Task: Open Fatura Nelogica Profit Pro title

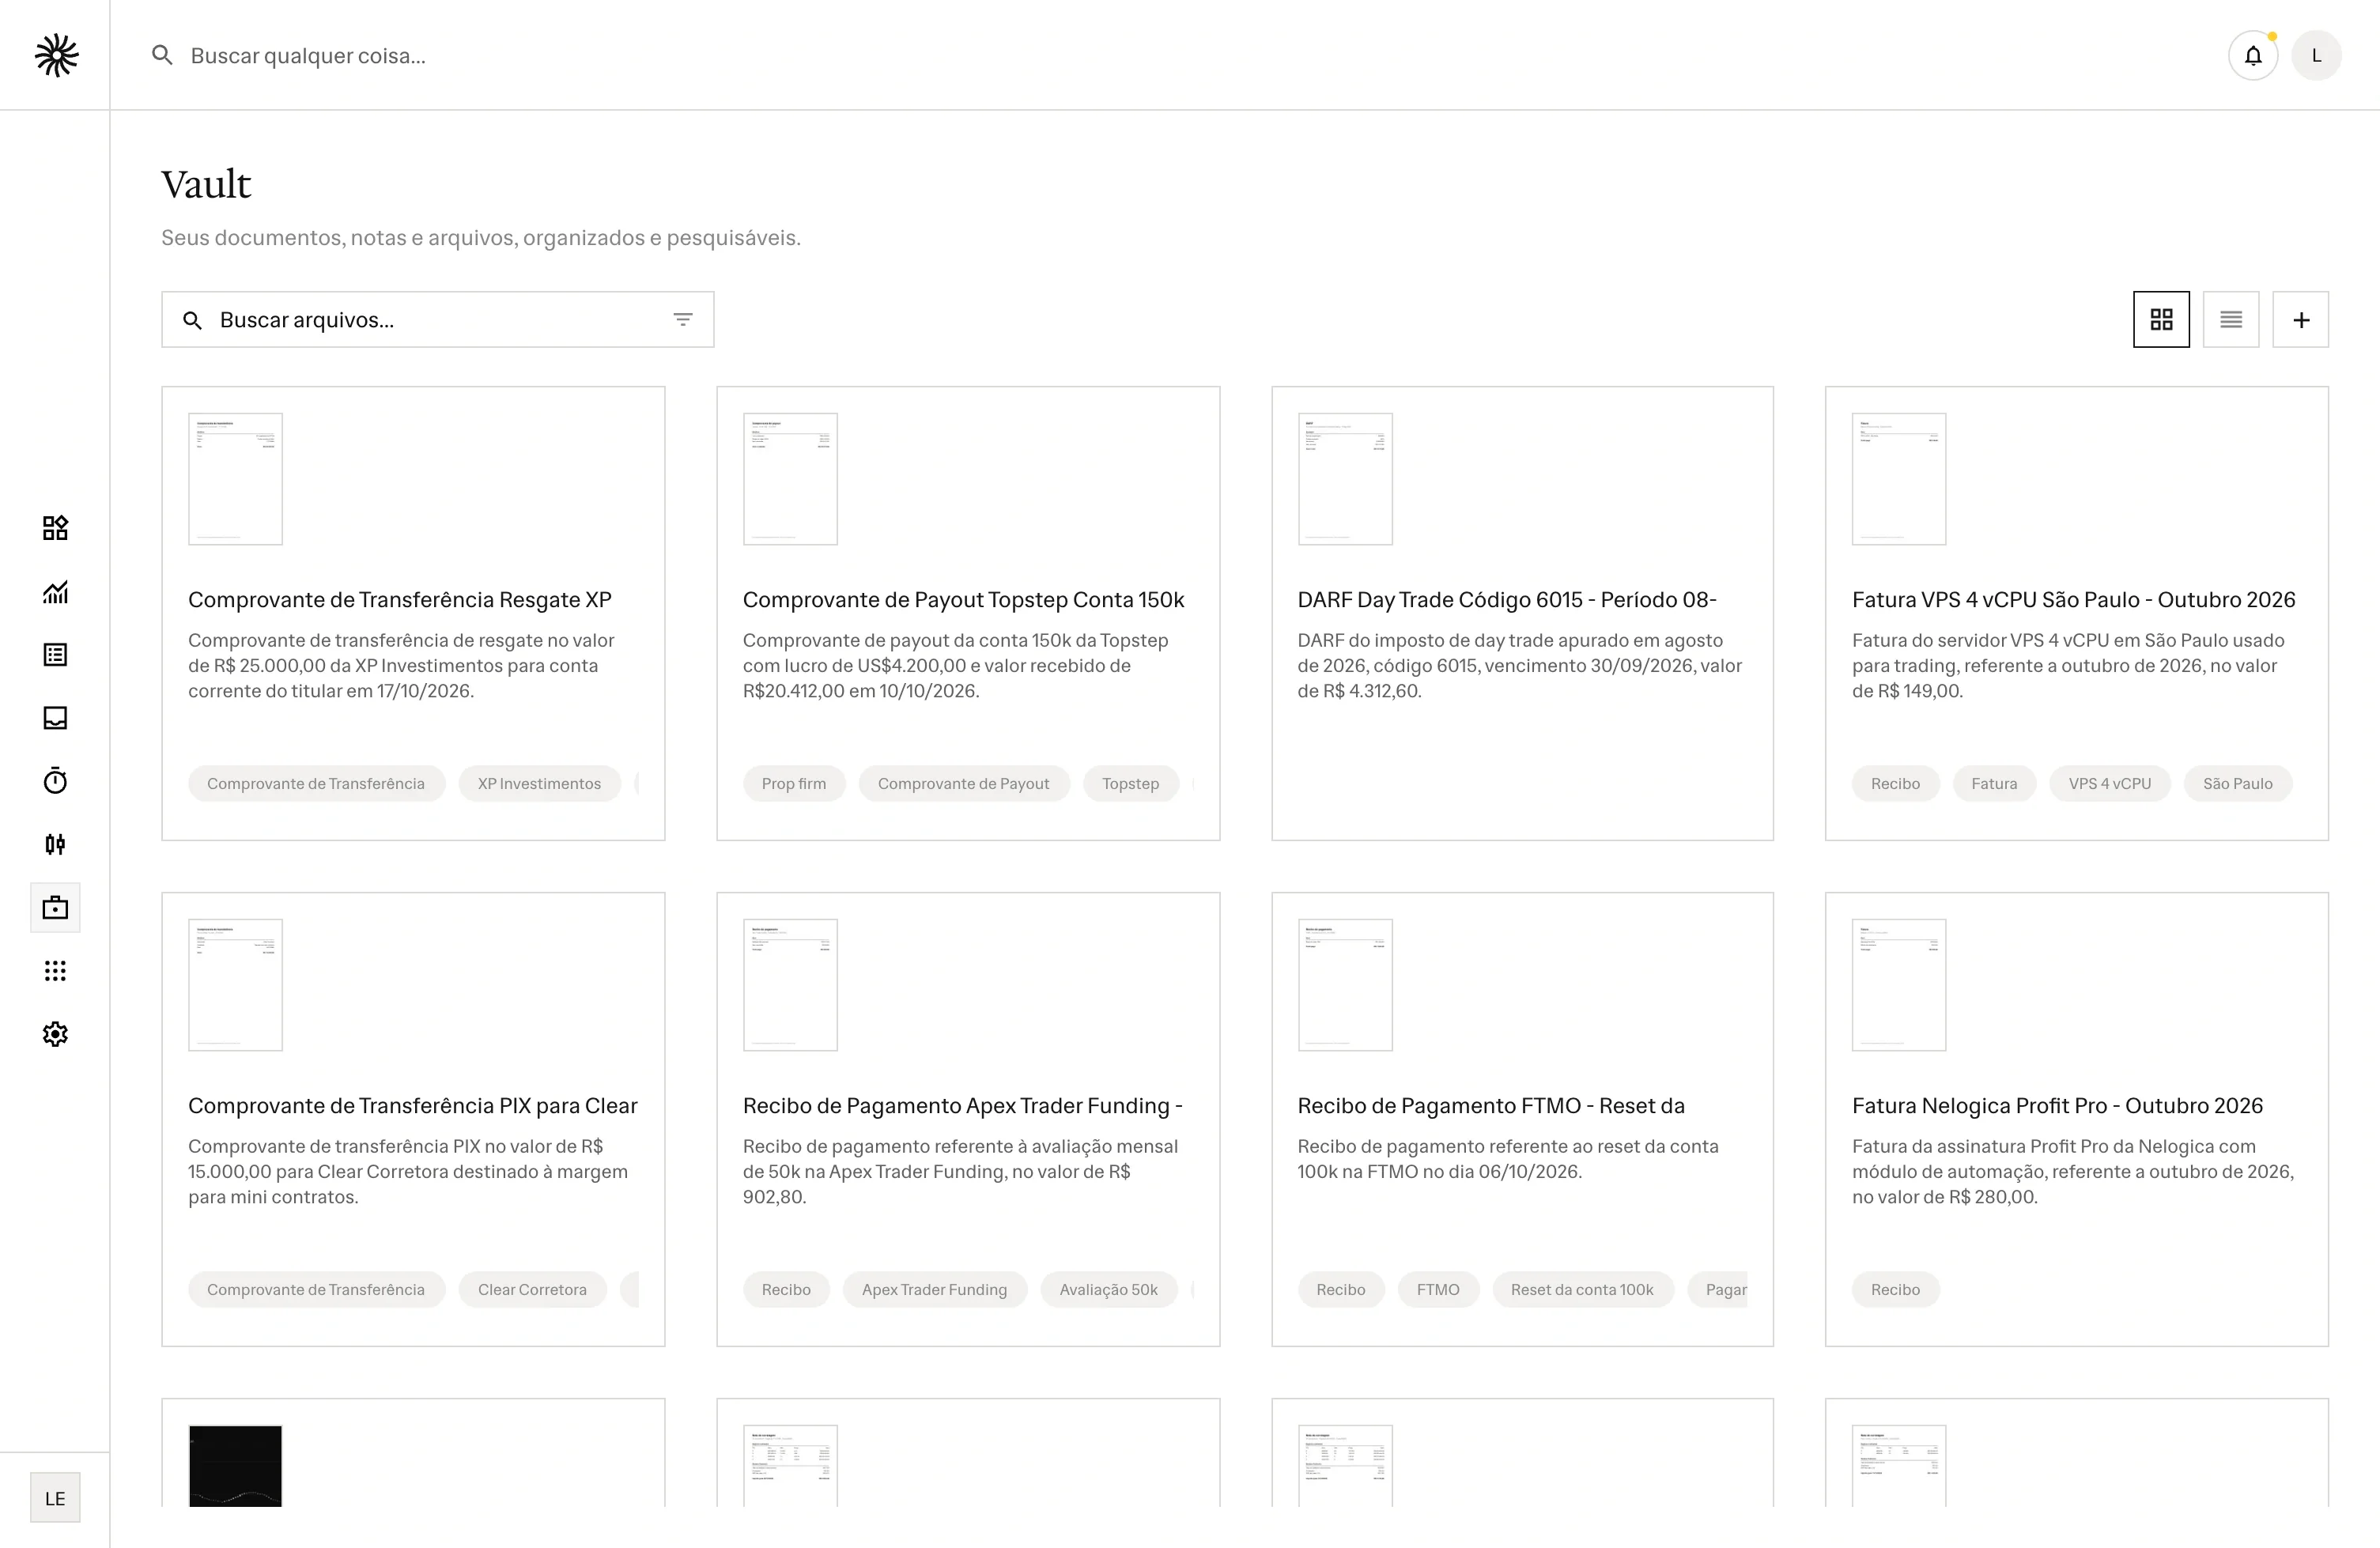Action: (x=2057, y=1106)
